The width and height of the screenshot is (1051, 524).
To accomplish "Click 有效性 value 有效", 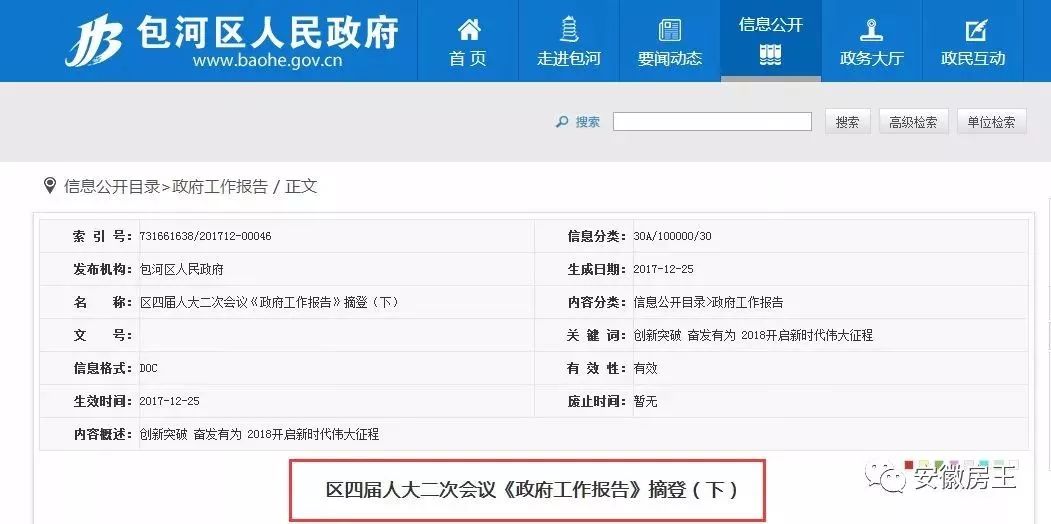I will 645,369.
